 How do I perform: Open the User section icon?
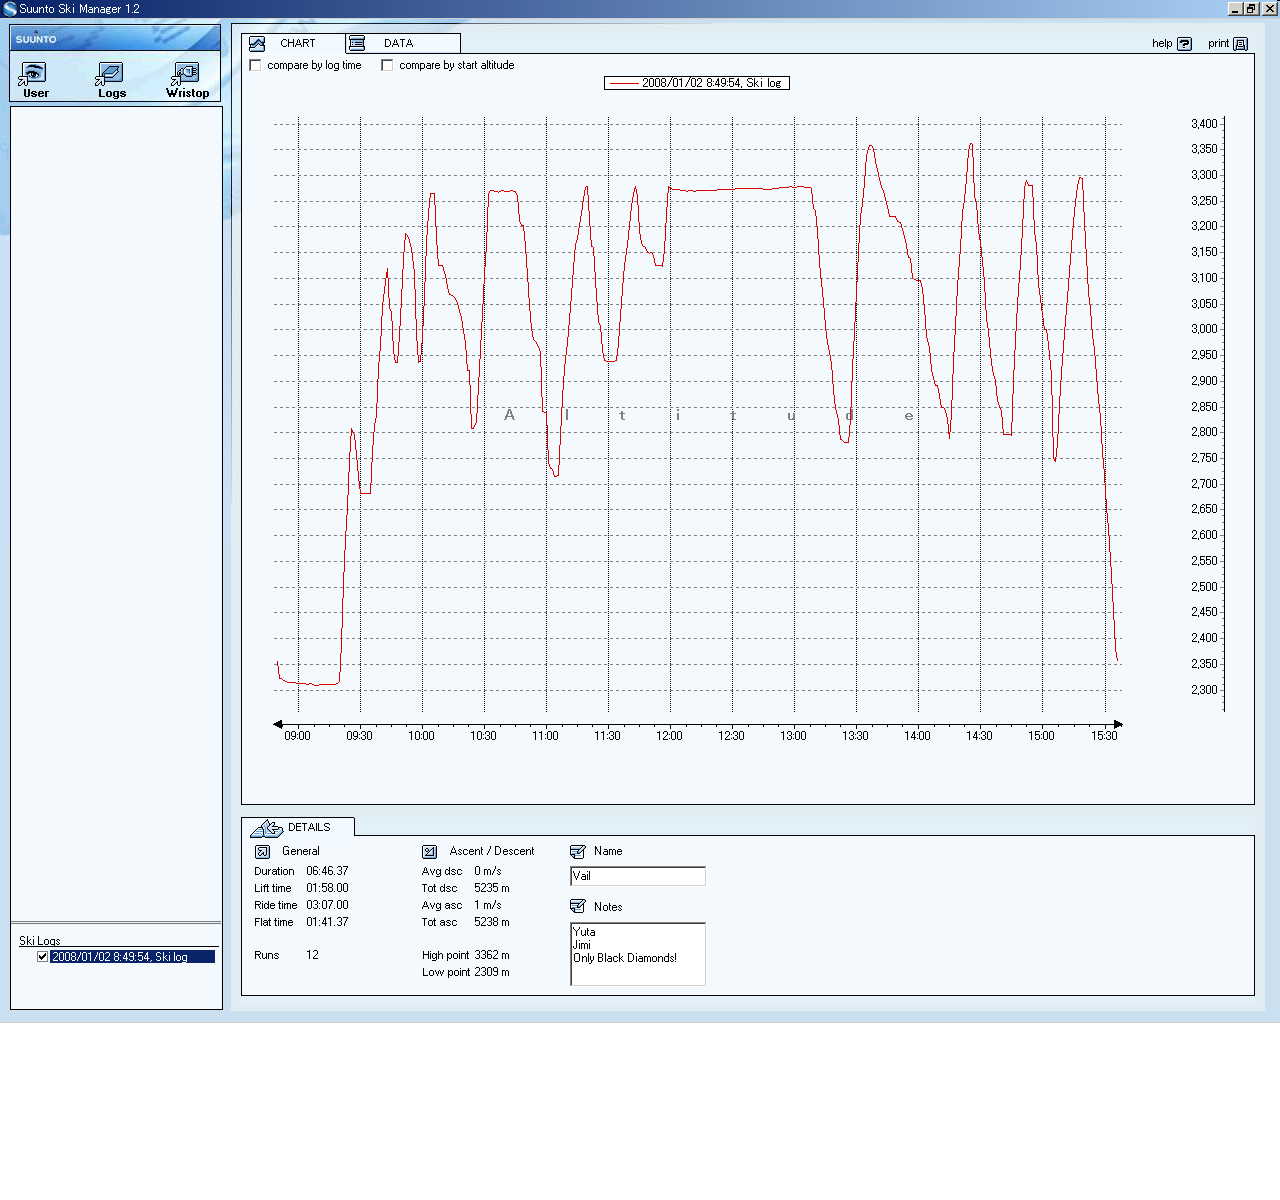33,73
